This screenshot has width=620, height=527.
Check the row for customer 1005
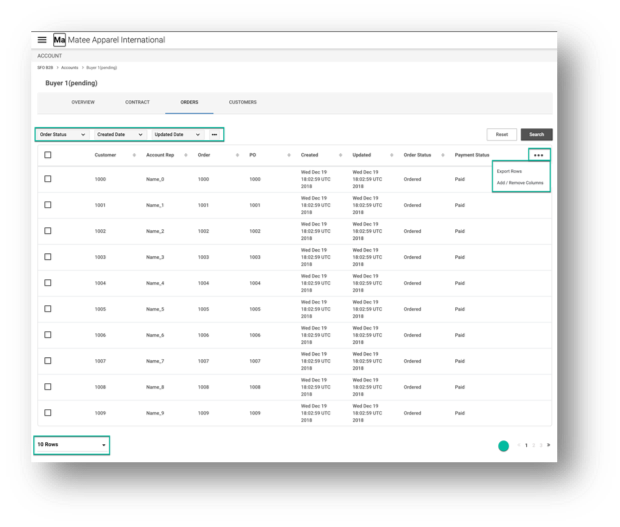point(48,308)
